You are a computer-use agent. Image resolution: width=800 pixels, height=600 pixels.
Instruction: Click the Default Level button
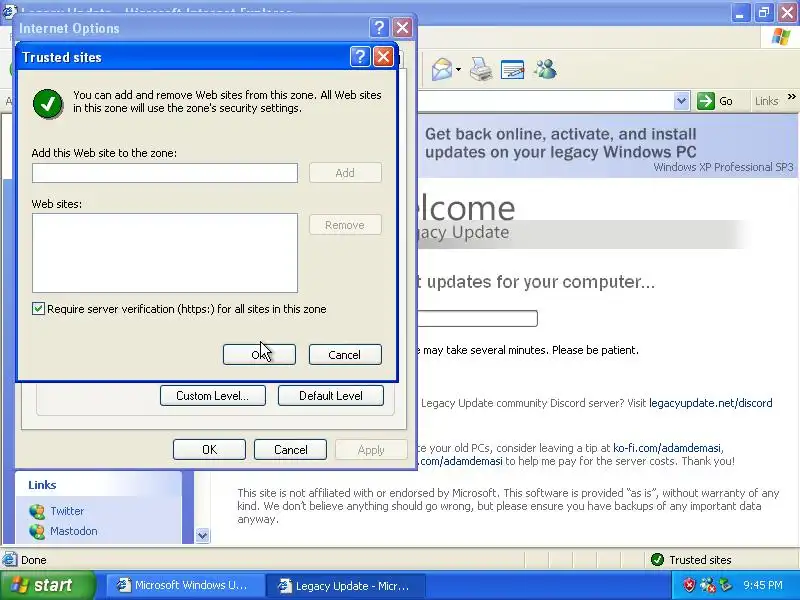(x=331, y=396)
